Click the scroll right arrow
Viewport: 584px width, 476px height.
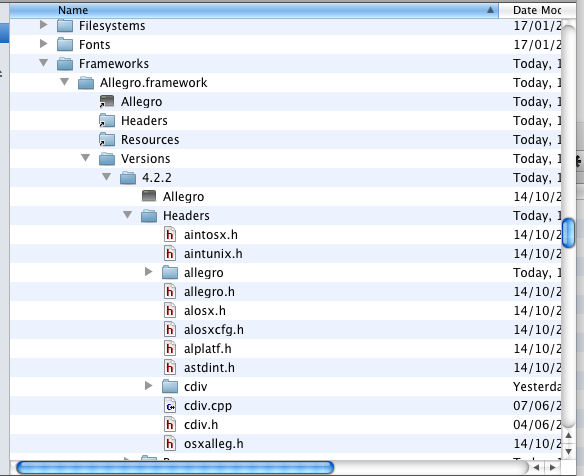[x=553, y=467]
